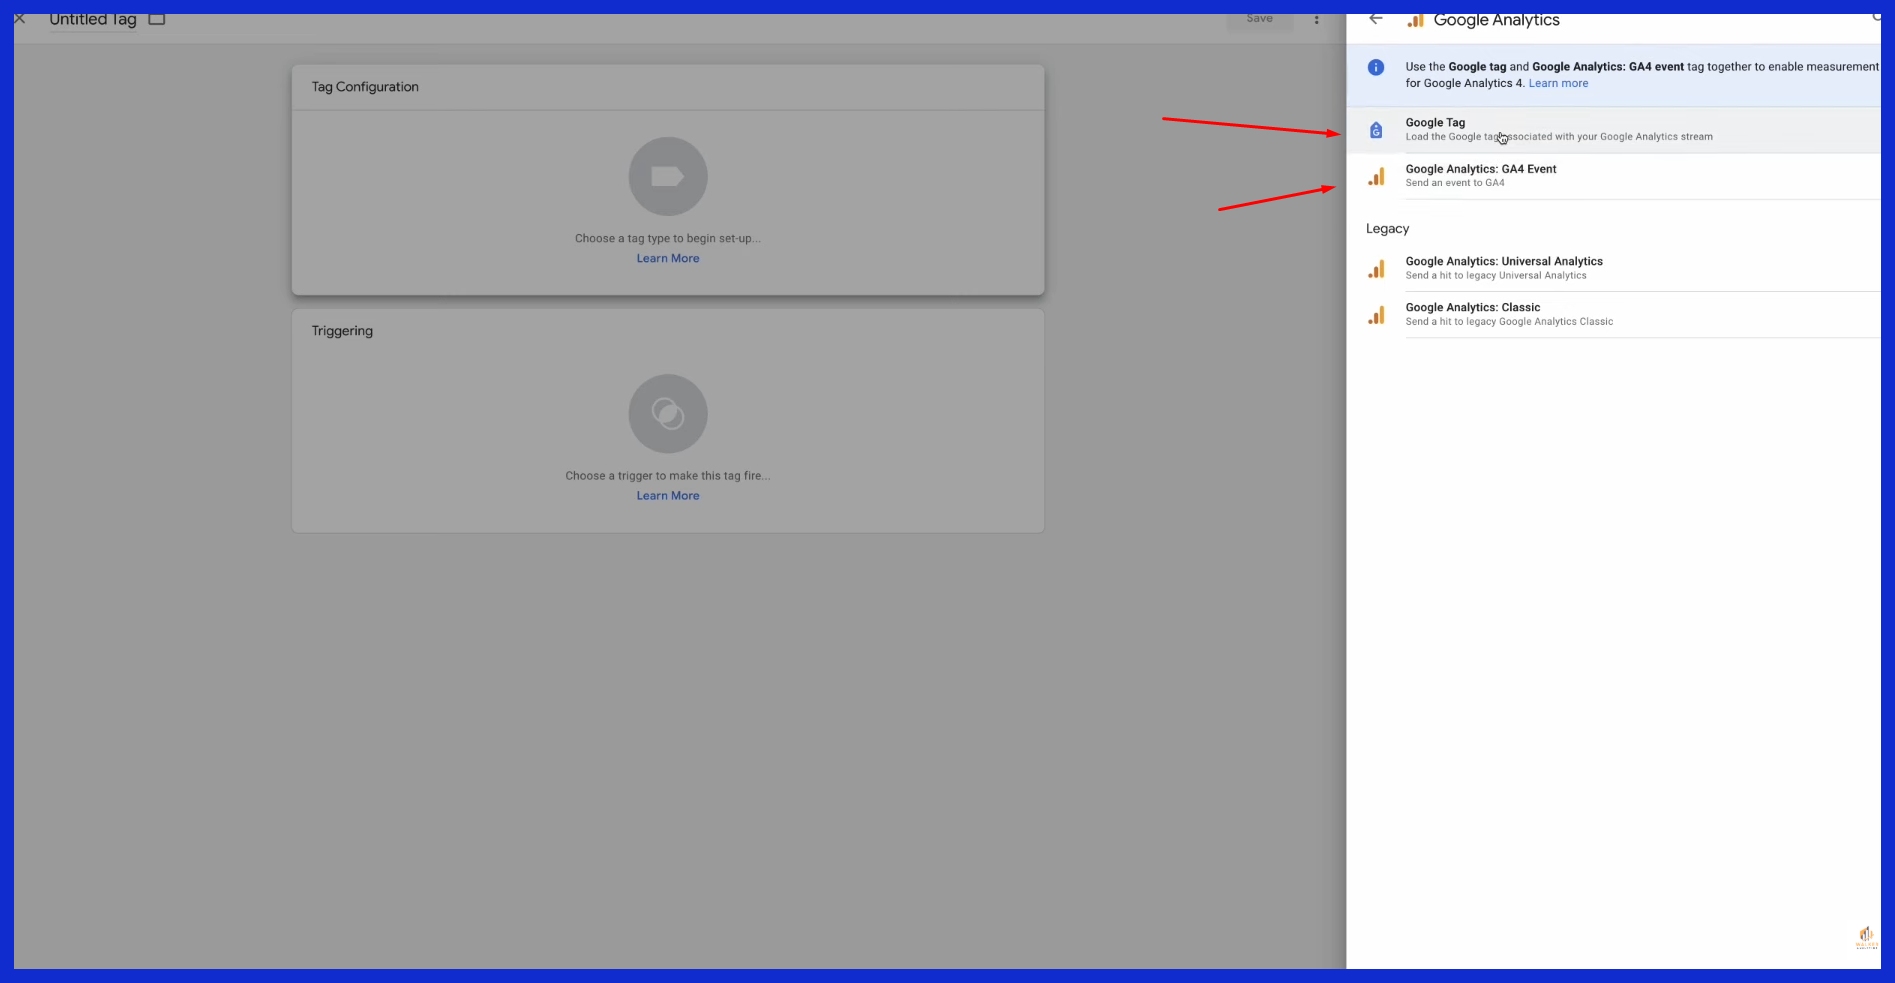Click the Legacy section label
The width and height of the screenshot is (1895, 983).
[x=1387, y=229]
